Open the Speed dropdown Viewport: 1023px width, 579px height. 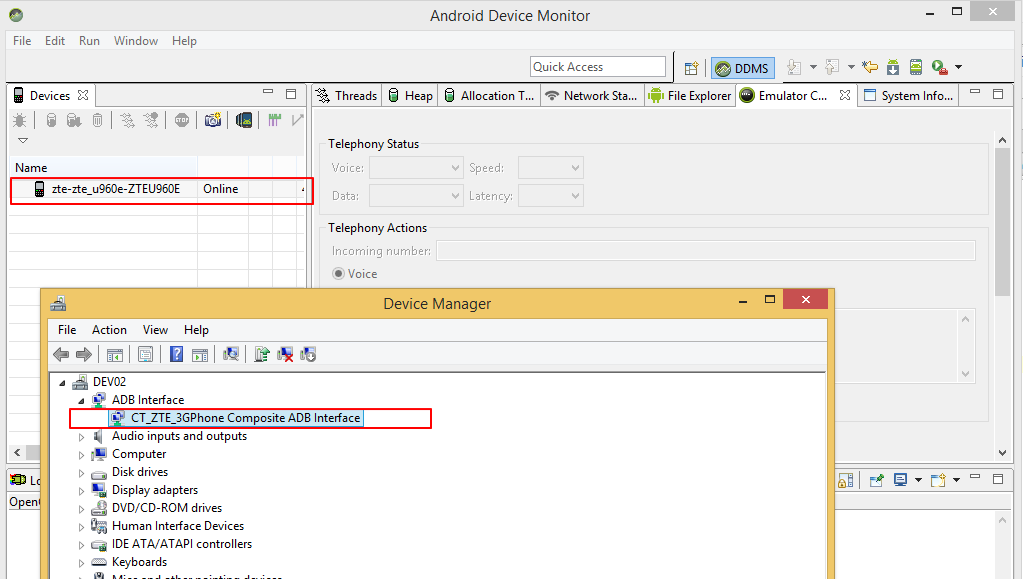tap(551, 168)
